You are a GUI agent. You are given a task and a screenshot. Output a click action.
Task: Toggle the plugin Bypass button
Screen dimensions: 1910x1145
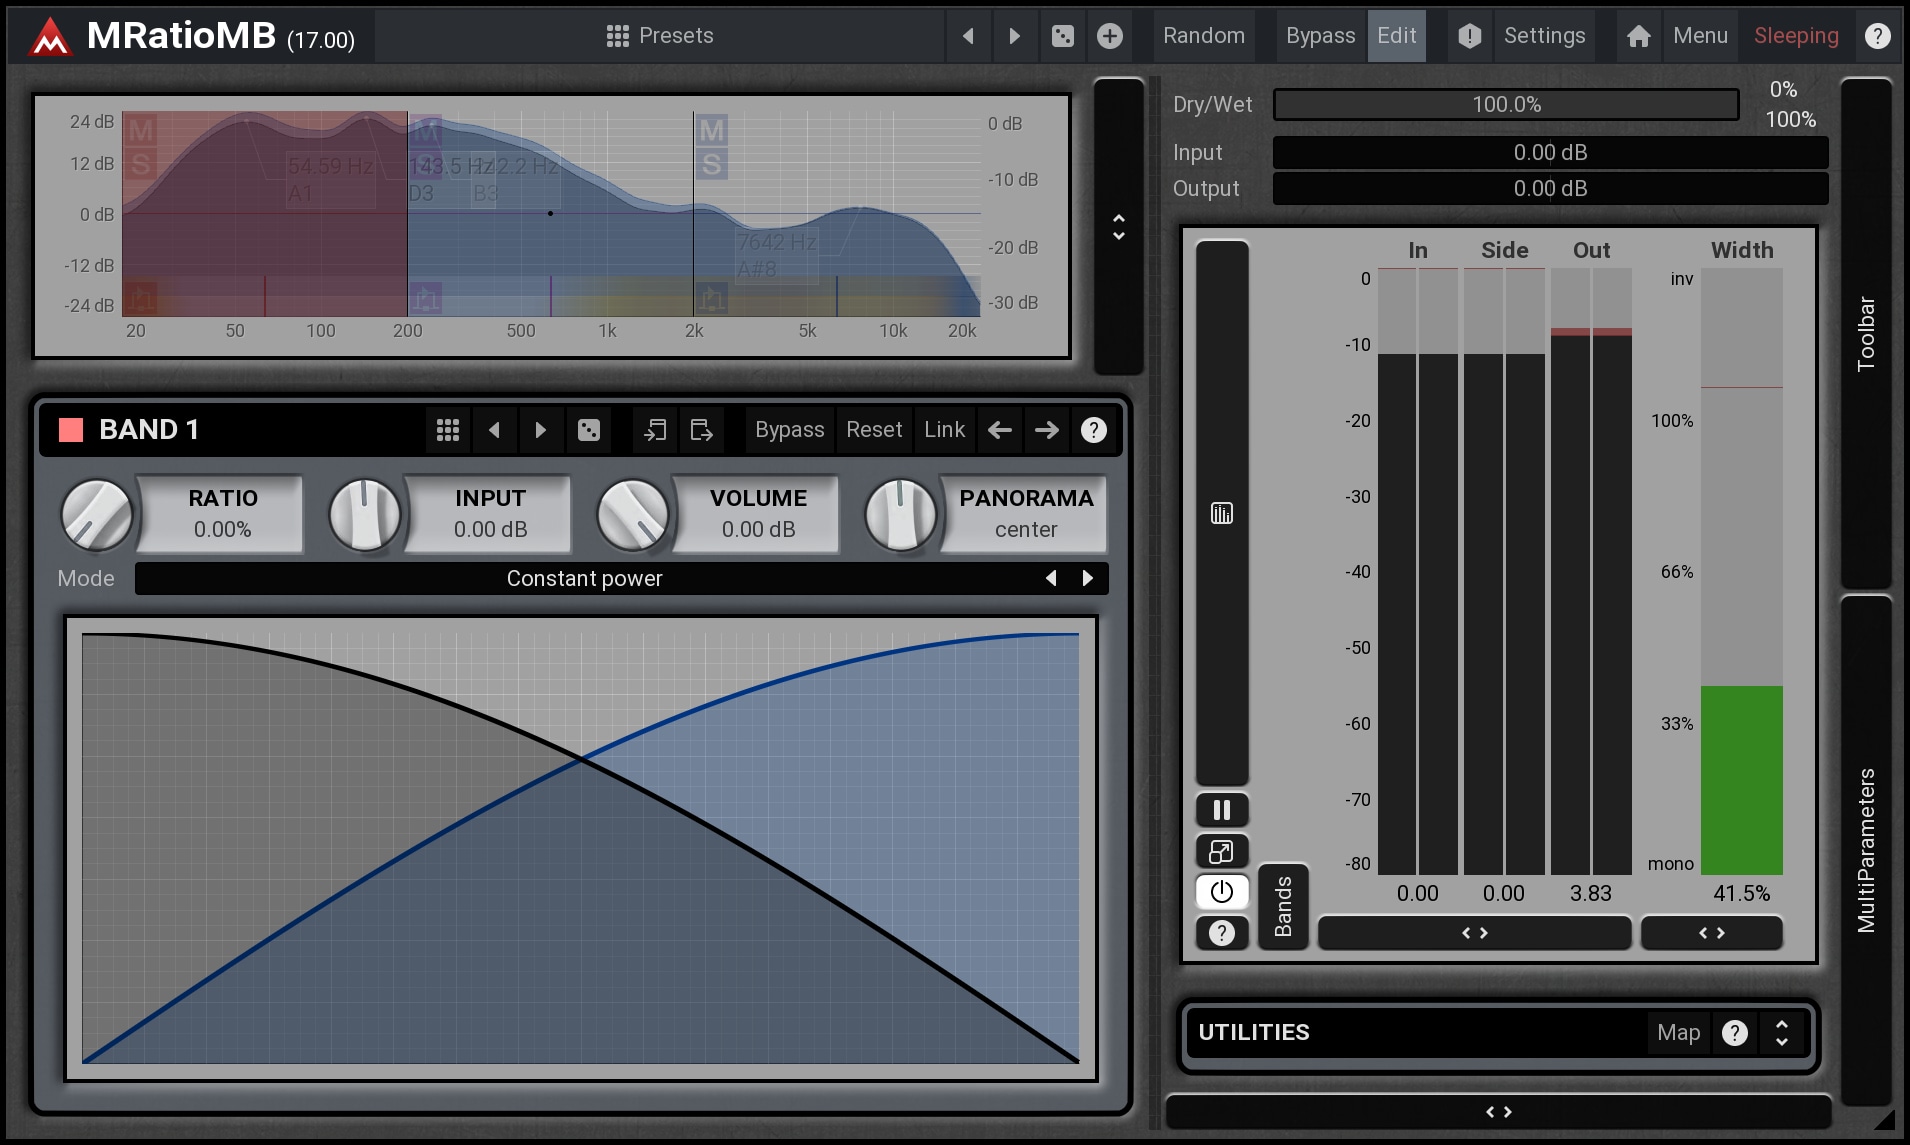[1320, 36]
